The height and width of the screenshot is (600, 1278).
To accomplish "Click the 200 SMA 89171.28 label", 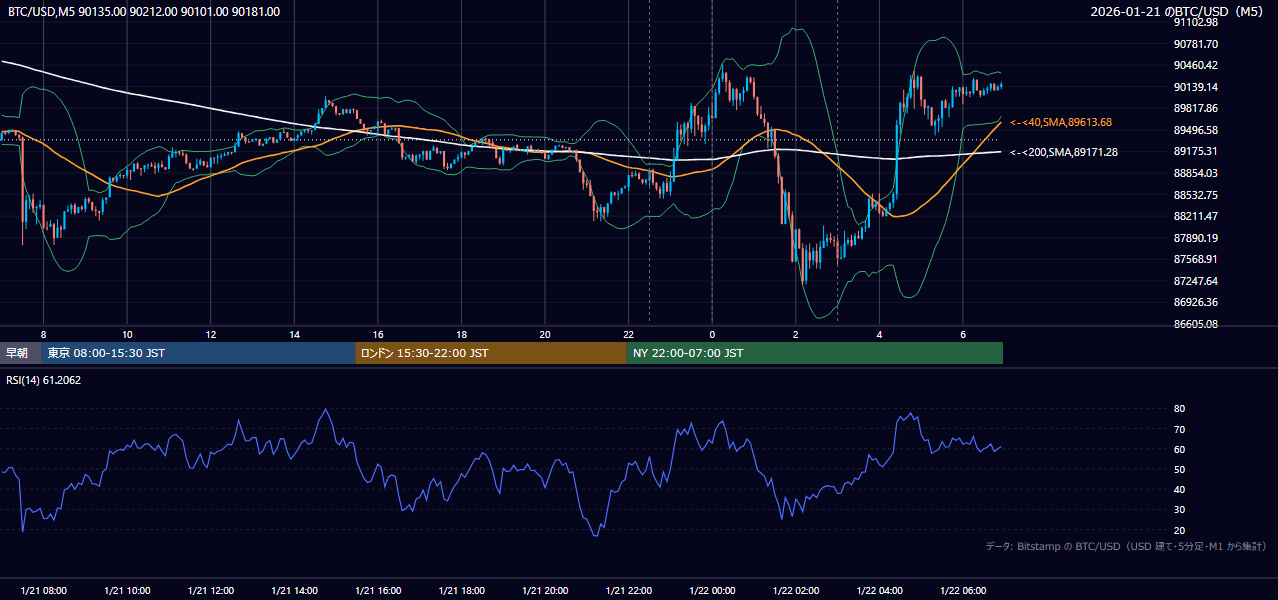I will 1064,152.
